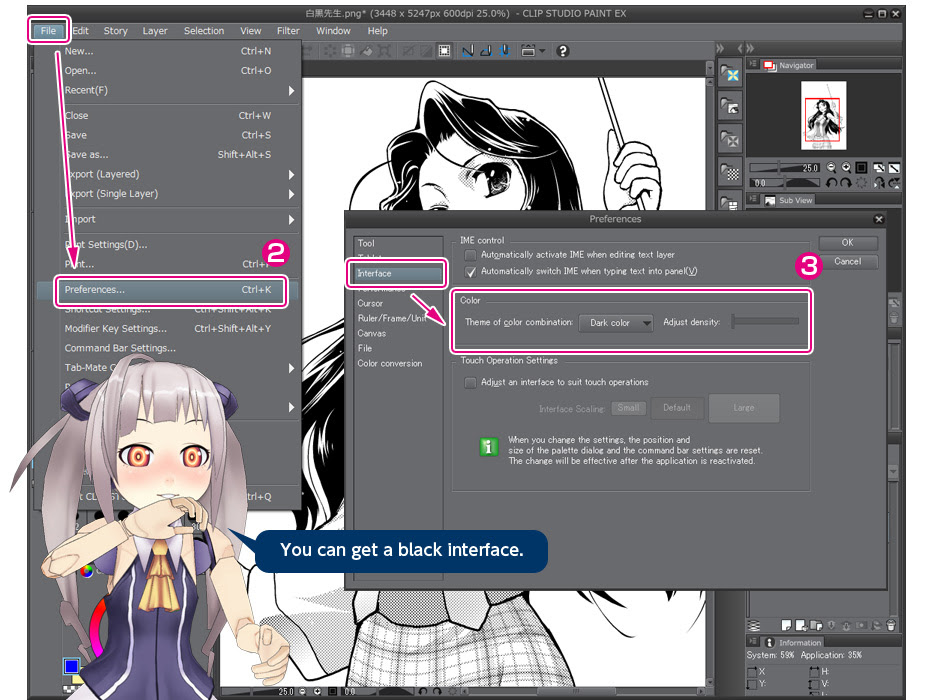Enable auto activate IME on text layer

(470, 255)
